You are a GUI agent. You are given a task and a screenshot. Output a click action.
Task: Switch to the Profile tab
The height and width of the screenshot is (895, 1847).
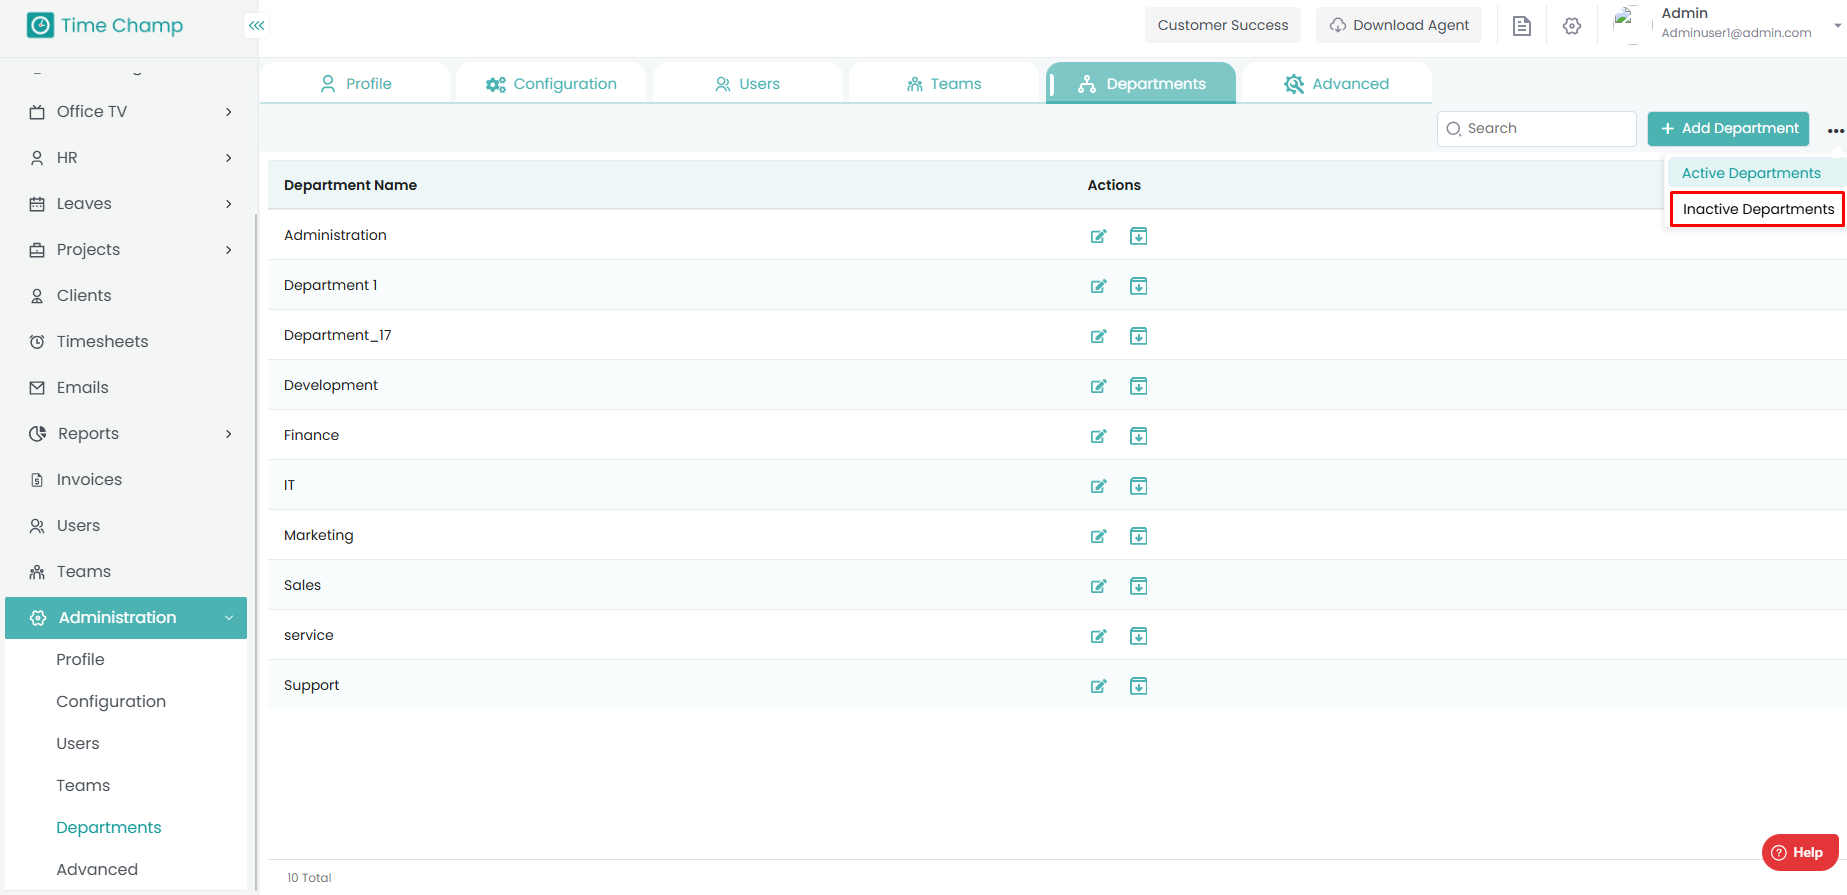click(x=355, y=83)
